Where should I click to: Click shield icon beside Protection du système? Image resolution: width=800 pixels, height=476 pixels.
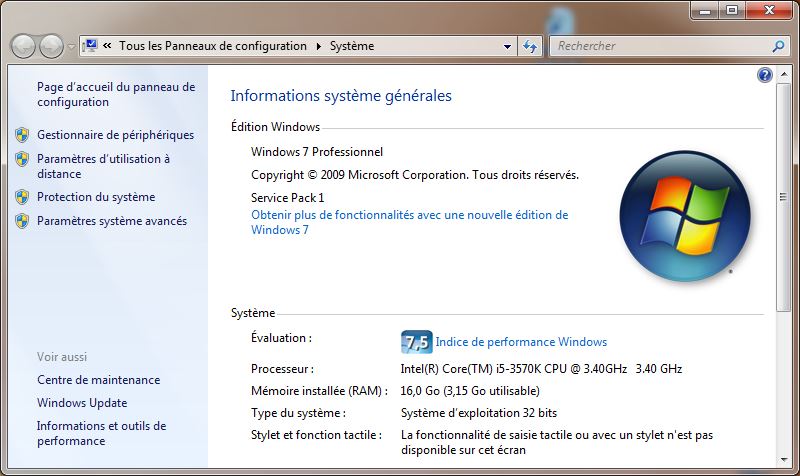(x=22, y=197)
